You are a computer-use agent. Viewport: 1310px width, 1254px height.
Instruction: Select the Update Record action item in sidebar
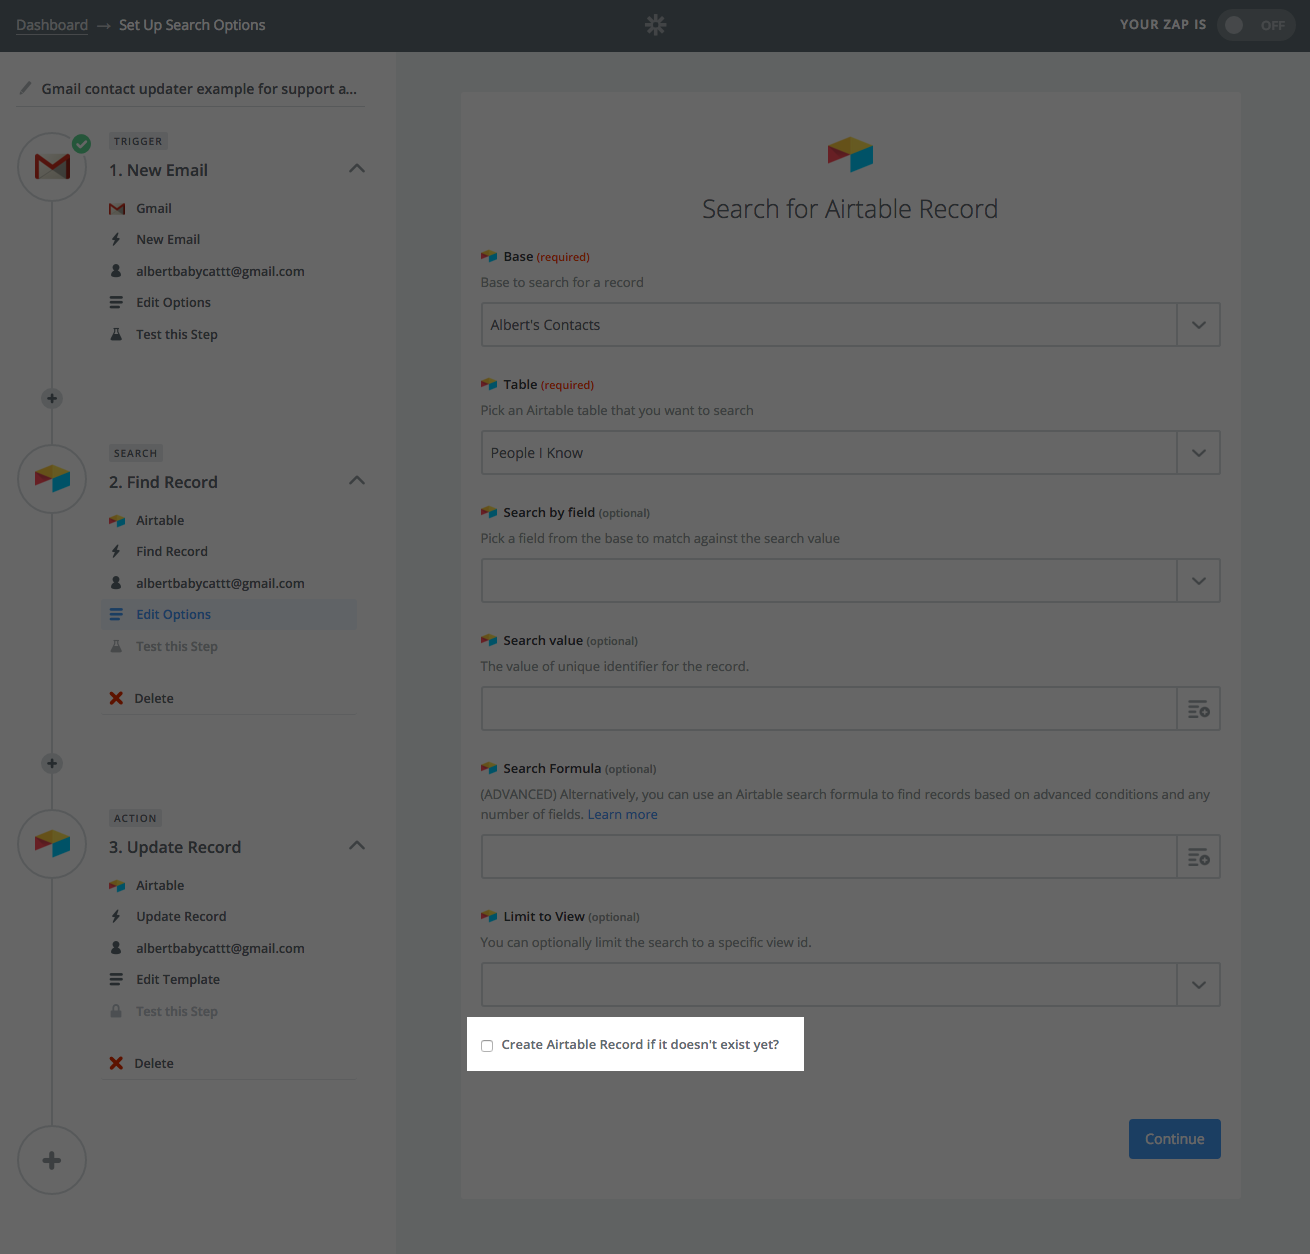click(x=181, y=917)
